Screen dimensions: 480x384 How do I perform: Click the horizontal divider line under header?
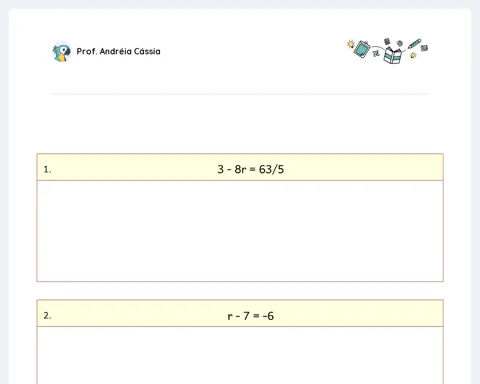(240, 94)
